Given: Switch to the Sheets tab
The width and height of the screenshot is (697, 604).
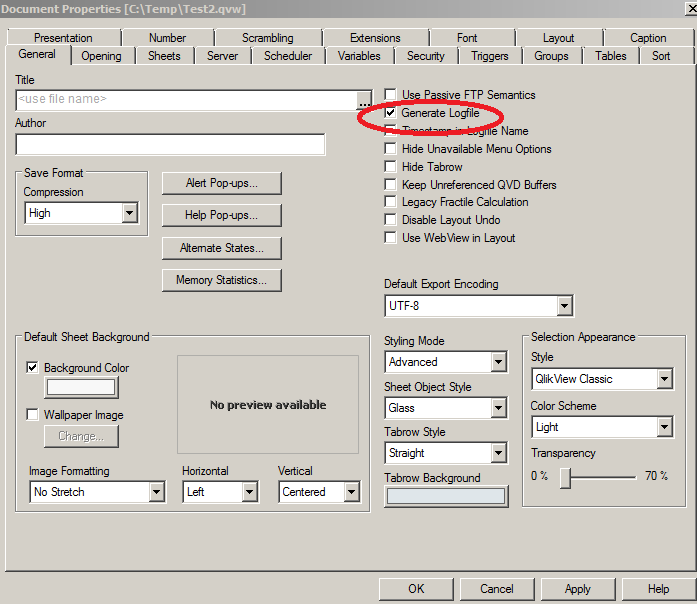Looking at the screenshot, I should (x=164, y=56).
